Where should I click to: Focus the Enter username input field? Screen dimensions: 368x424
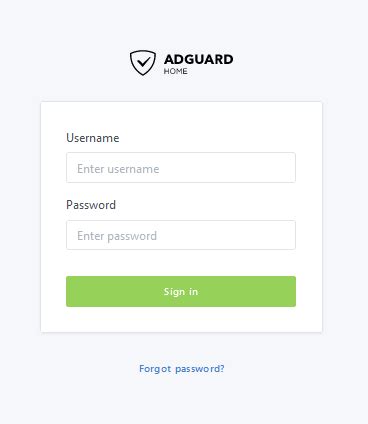pyautogui.click(x=181, y=168)
